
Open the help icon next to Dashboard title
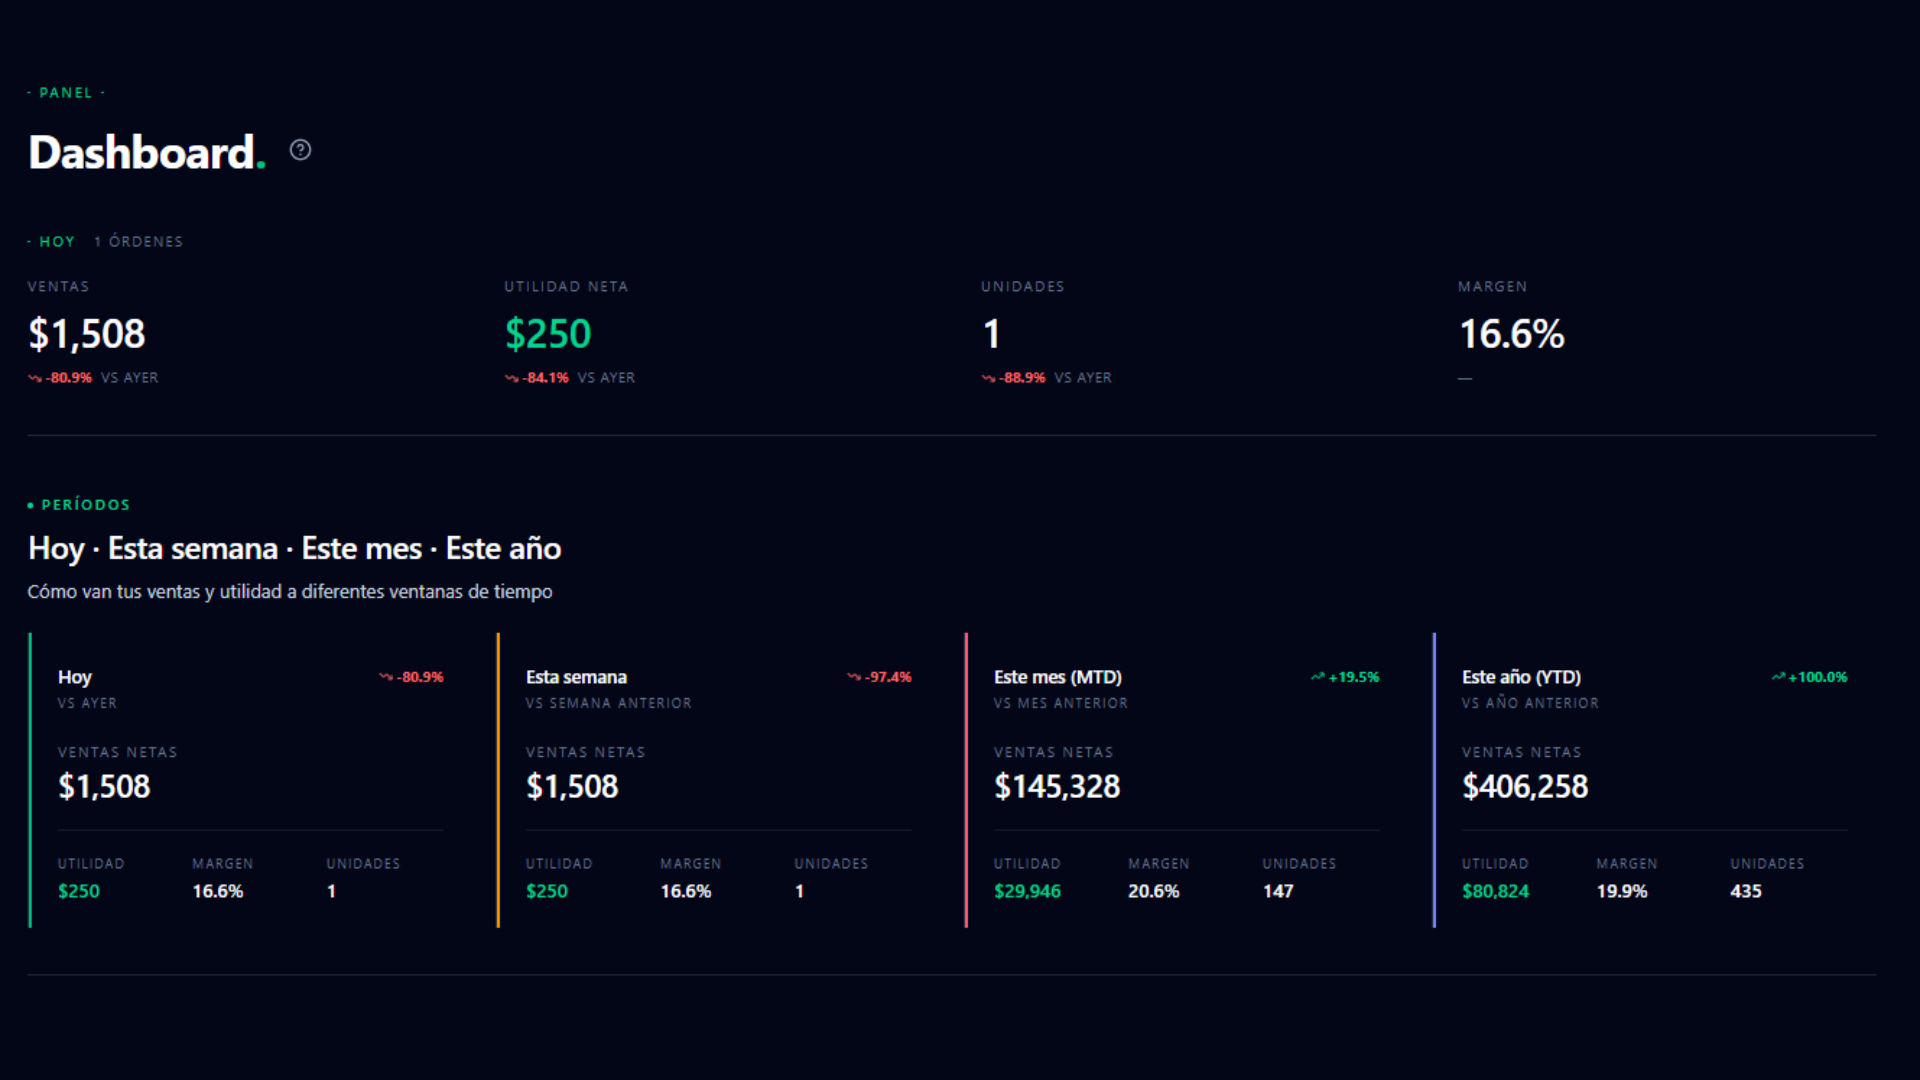click(x=300, y=149)
